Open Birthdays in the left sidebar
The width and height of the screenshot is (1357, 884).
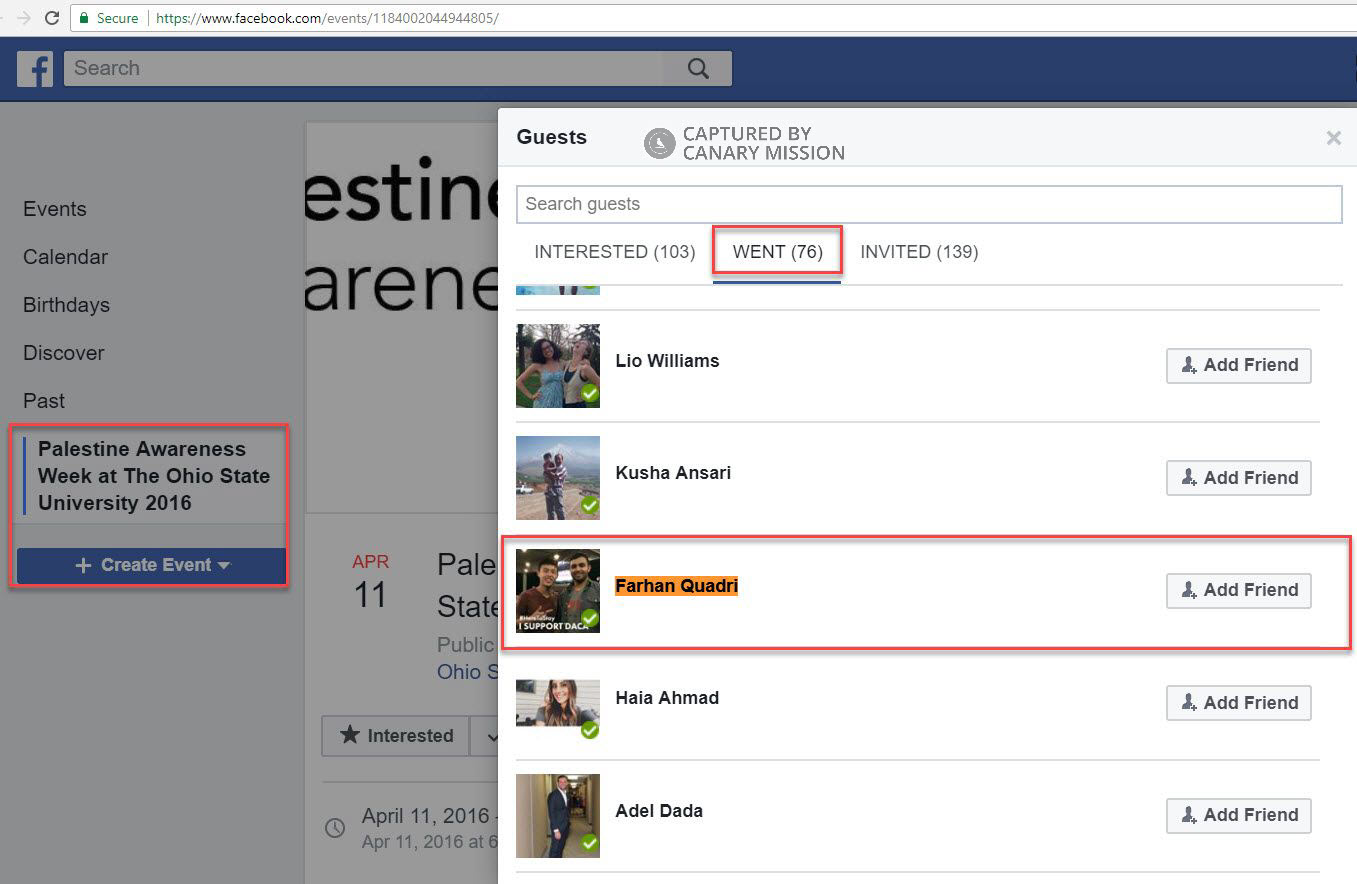[x=66, y=305]
